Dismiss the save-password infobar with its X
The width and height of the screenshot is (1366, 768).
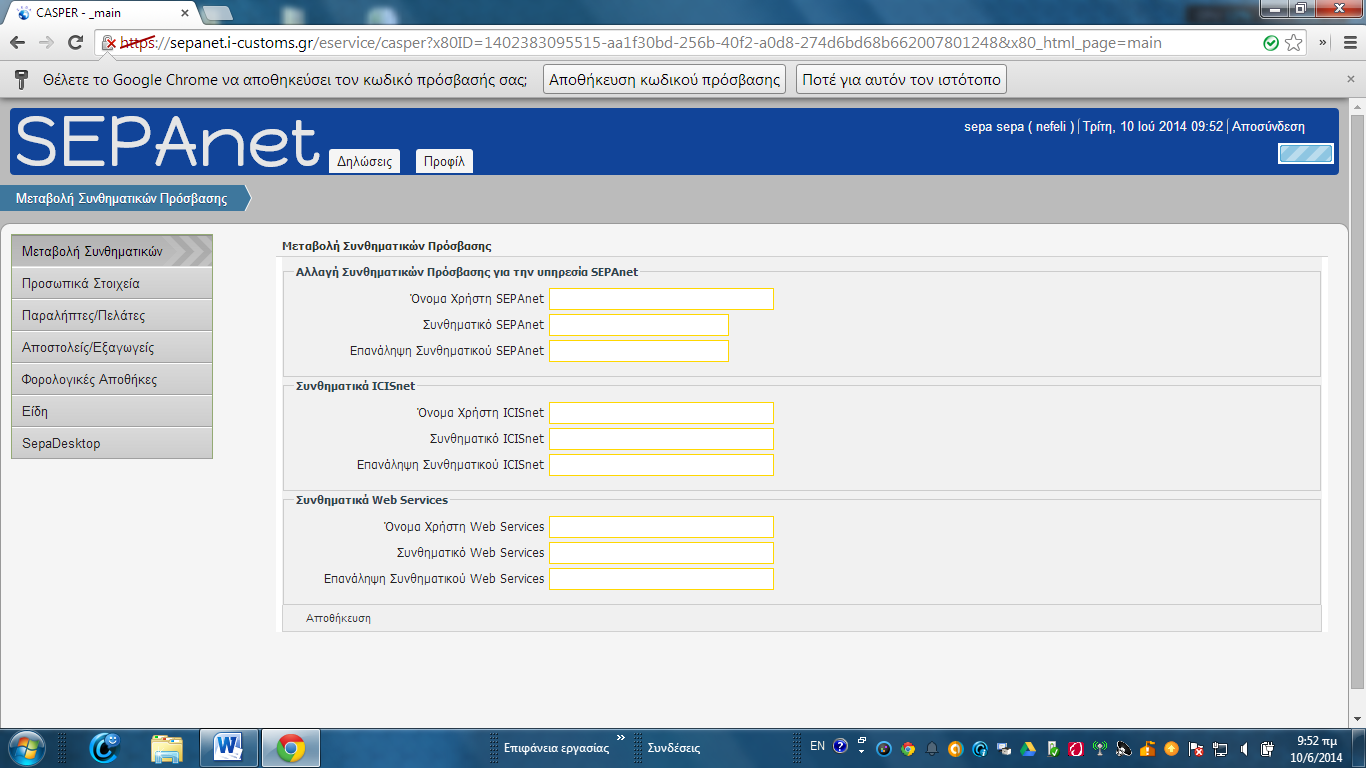pos(1351,79)
